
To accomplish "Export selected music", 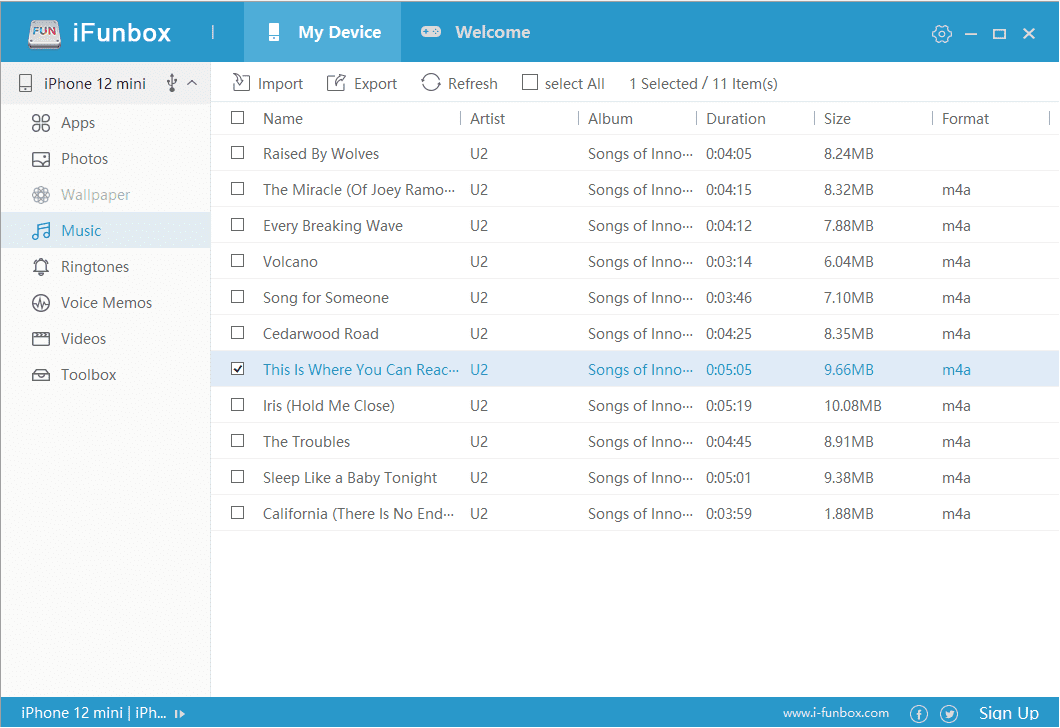I will tap(362, 83).
